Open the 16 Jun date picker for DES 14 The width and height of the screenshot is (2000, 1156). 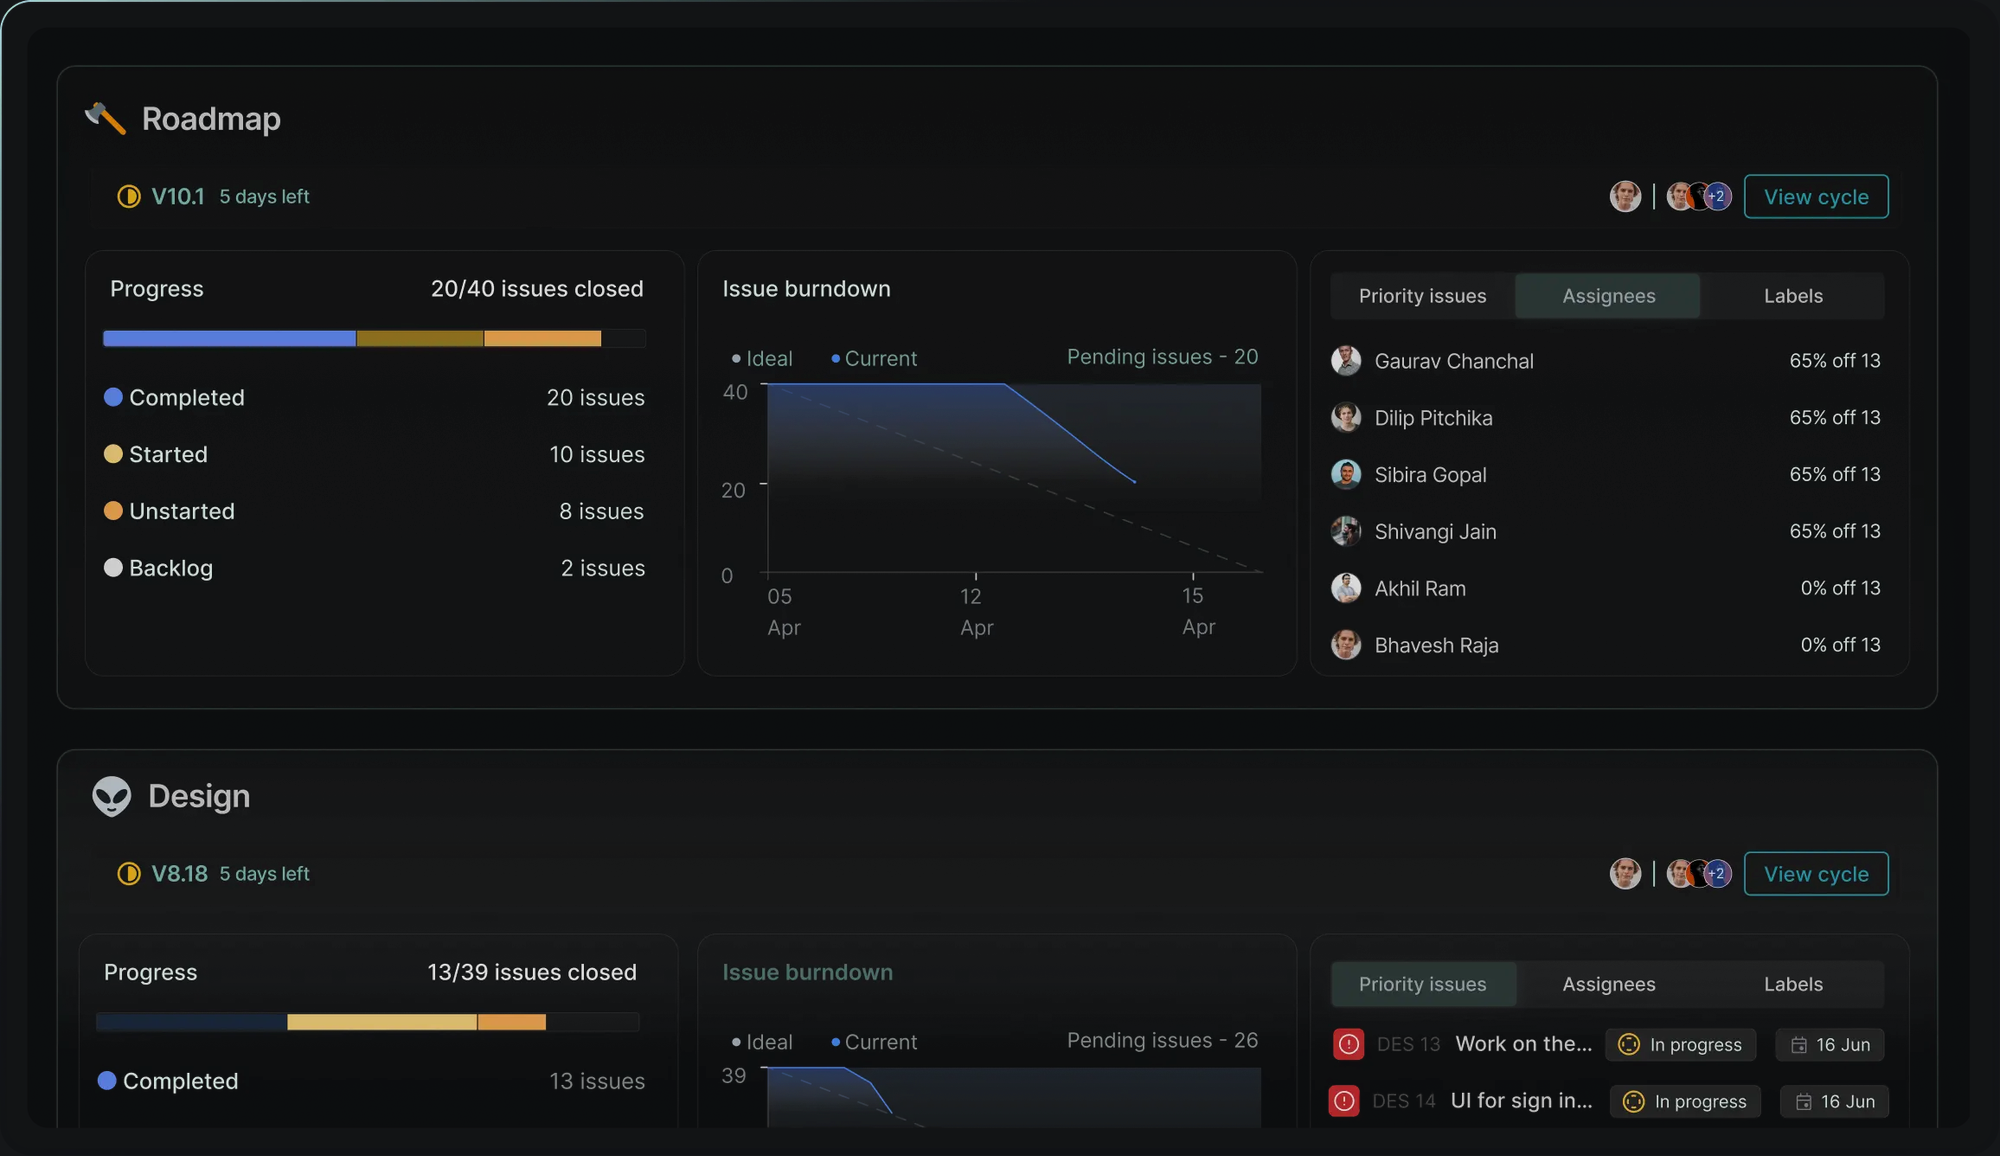[x=1835, y=1101]
